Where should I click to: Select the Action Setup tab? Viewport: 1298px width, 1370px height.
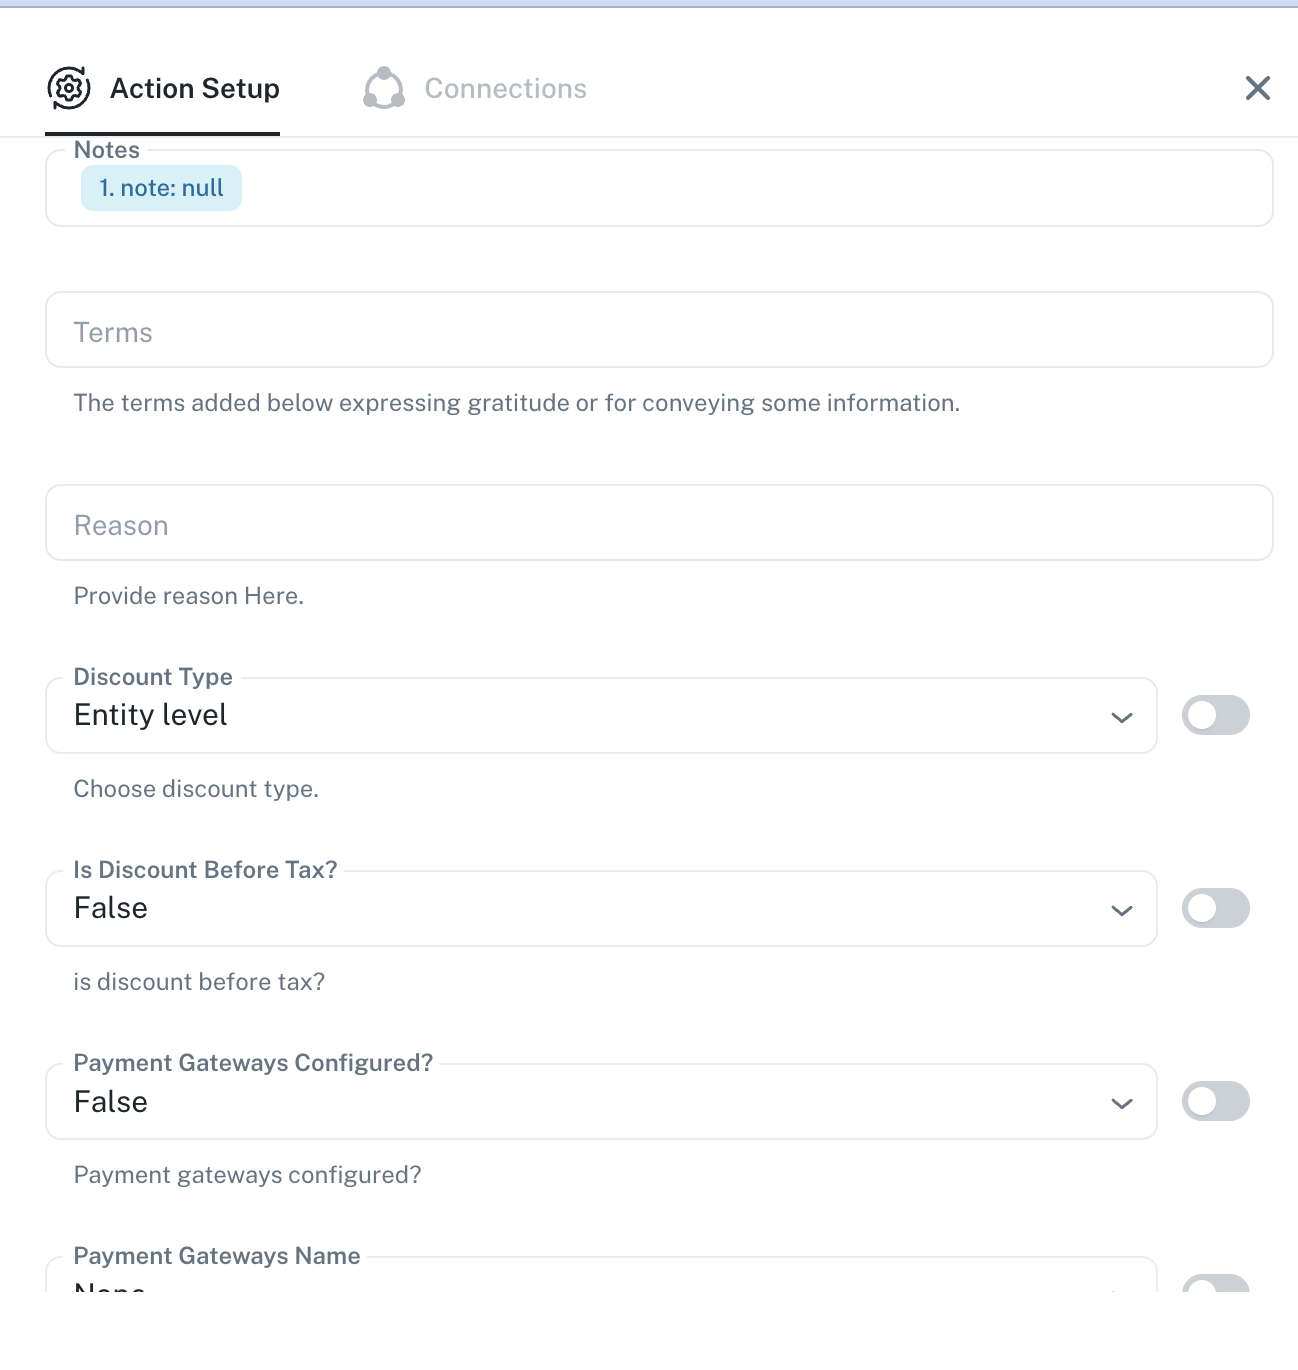(x=194, y=88)
